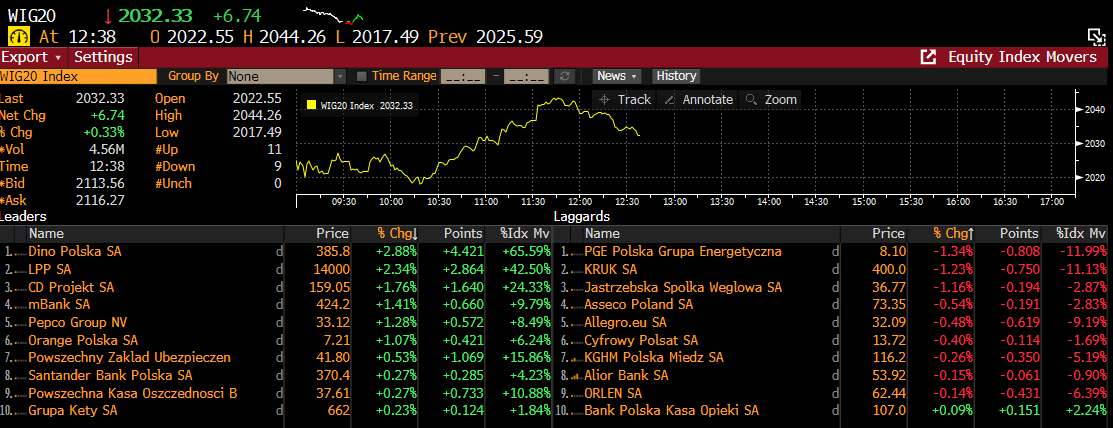Select Pepco Group NV row
The height and width of the screenshot is (428, 1113).
point(277,322)
